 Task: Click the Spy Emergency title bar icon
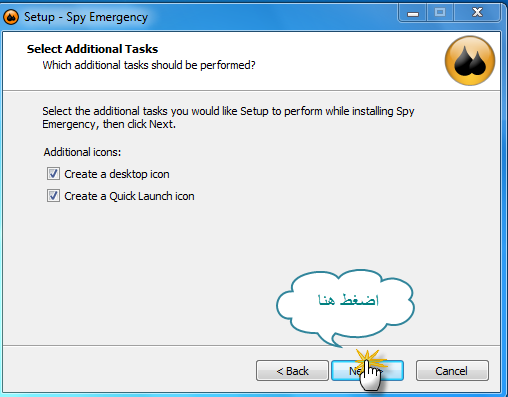pyautogui.click(x=11, y=17)
